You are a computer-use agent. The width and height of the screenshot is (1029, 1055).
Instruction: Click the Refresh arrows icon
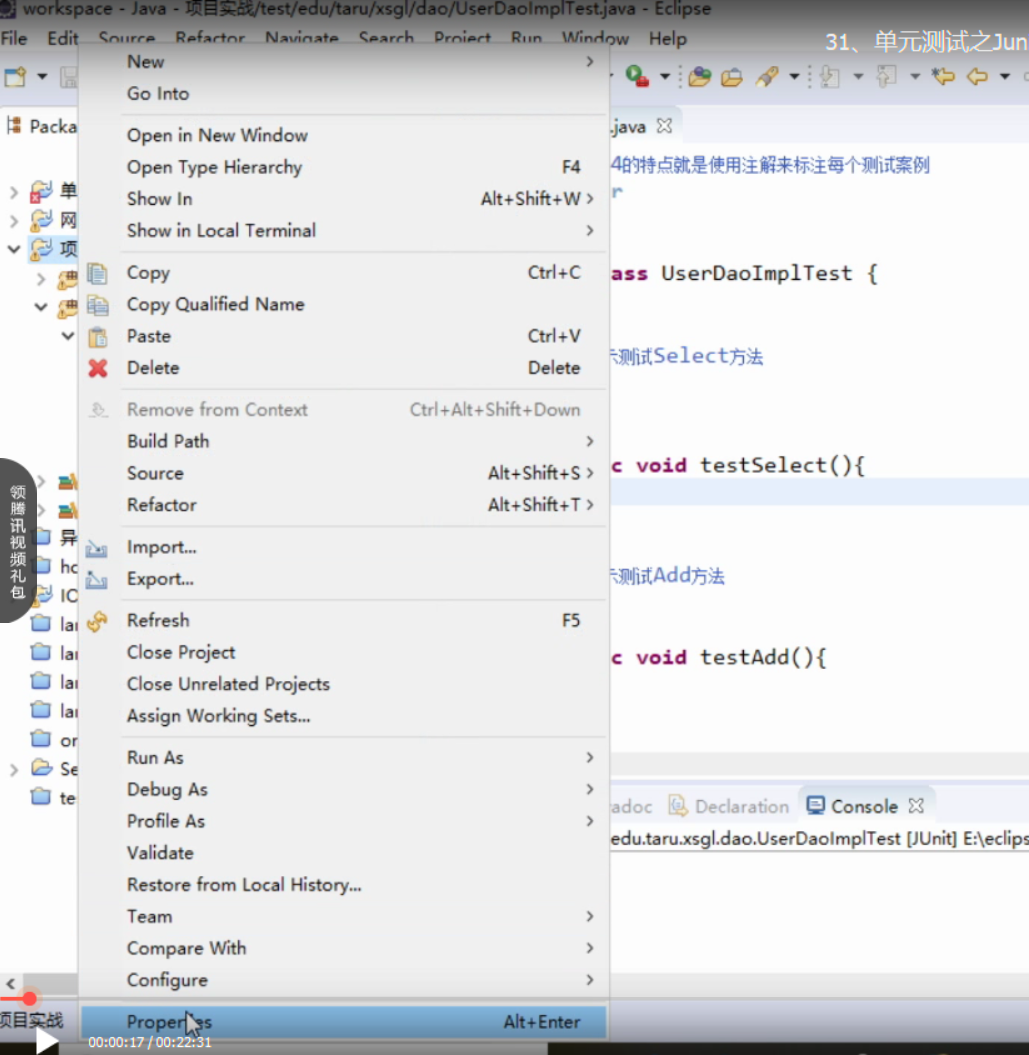click(98, 621)
